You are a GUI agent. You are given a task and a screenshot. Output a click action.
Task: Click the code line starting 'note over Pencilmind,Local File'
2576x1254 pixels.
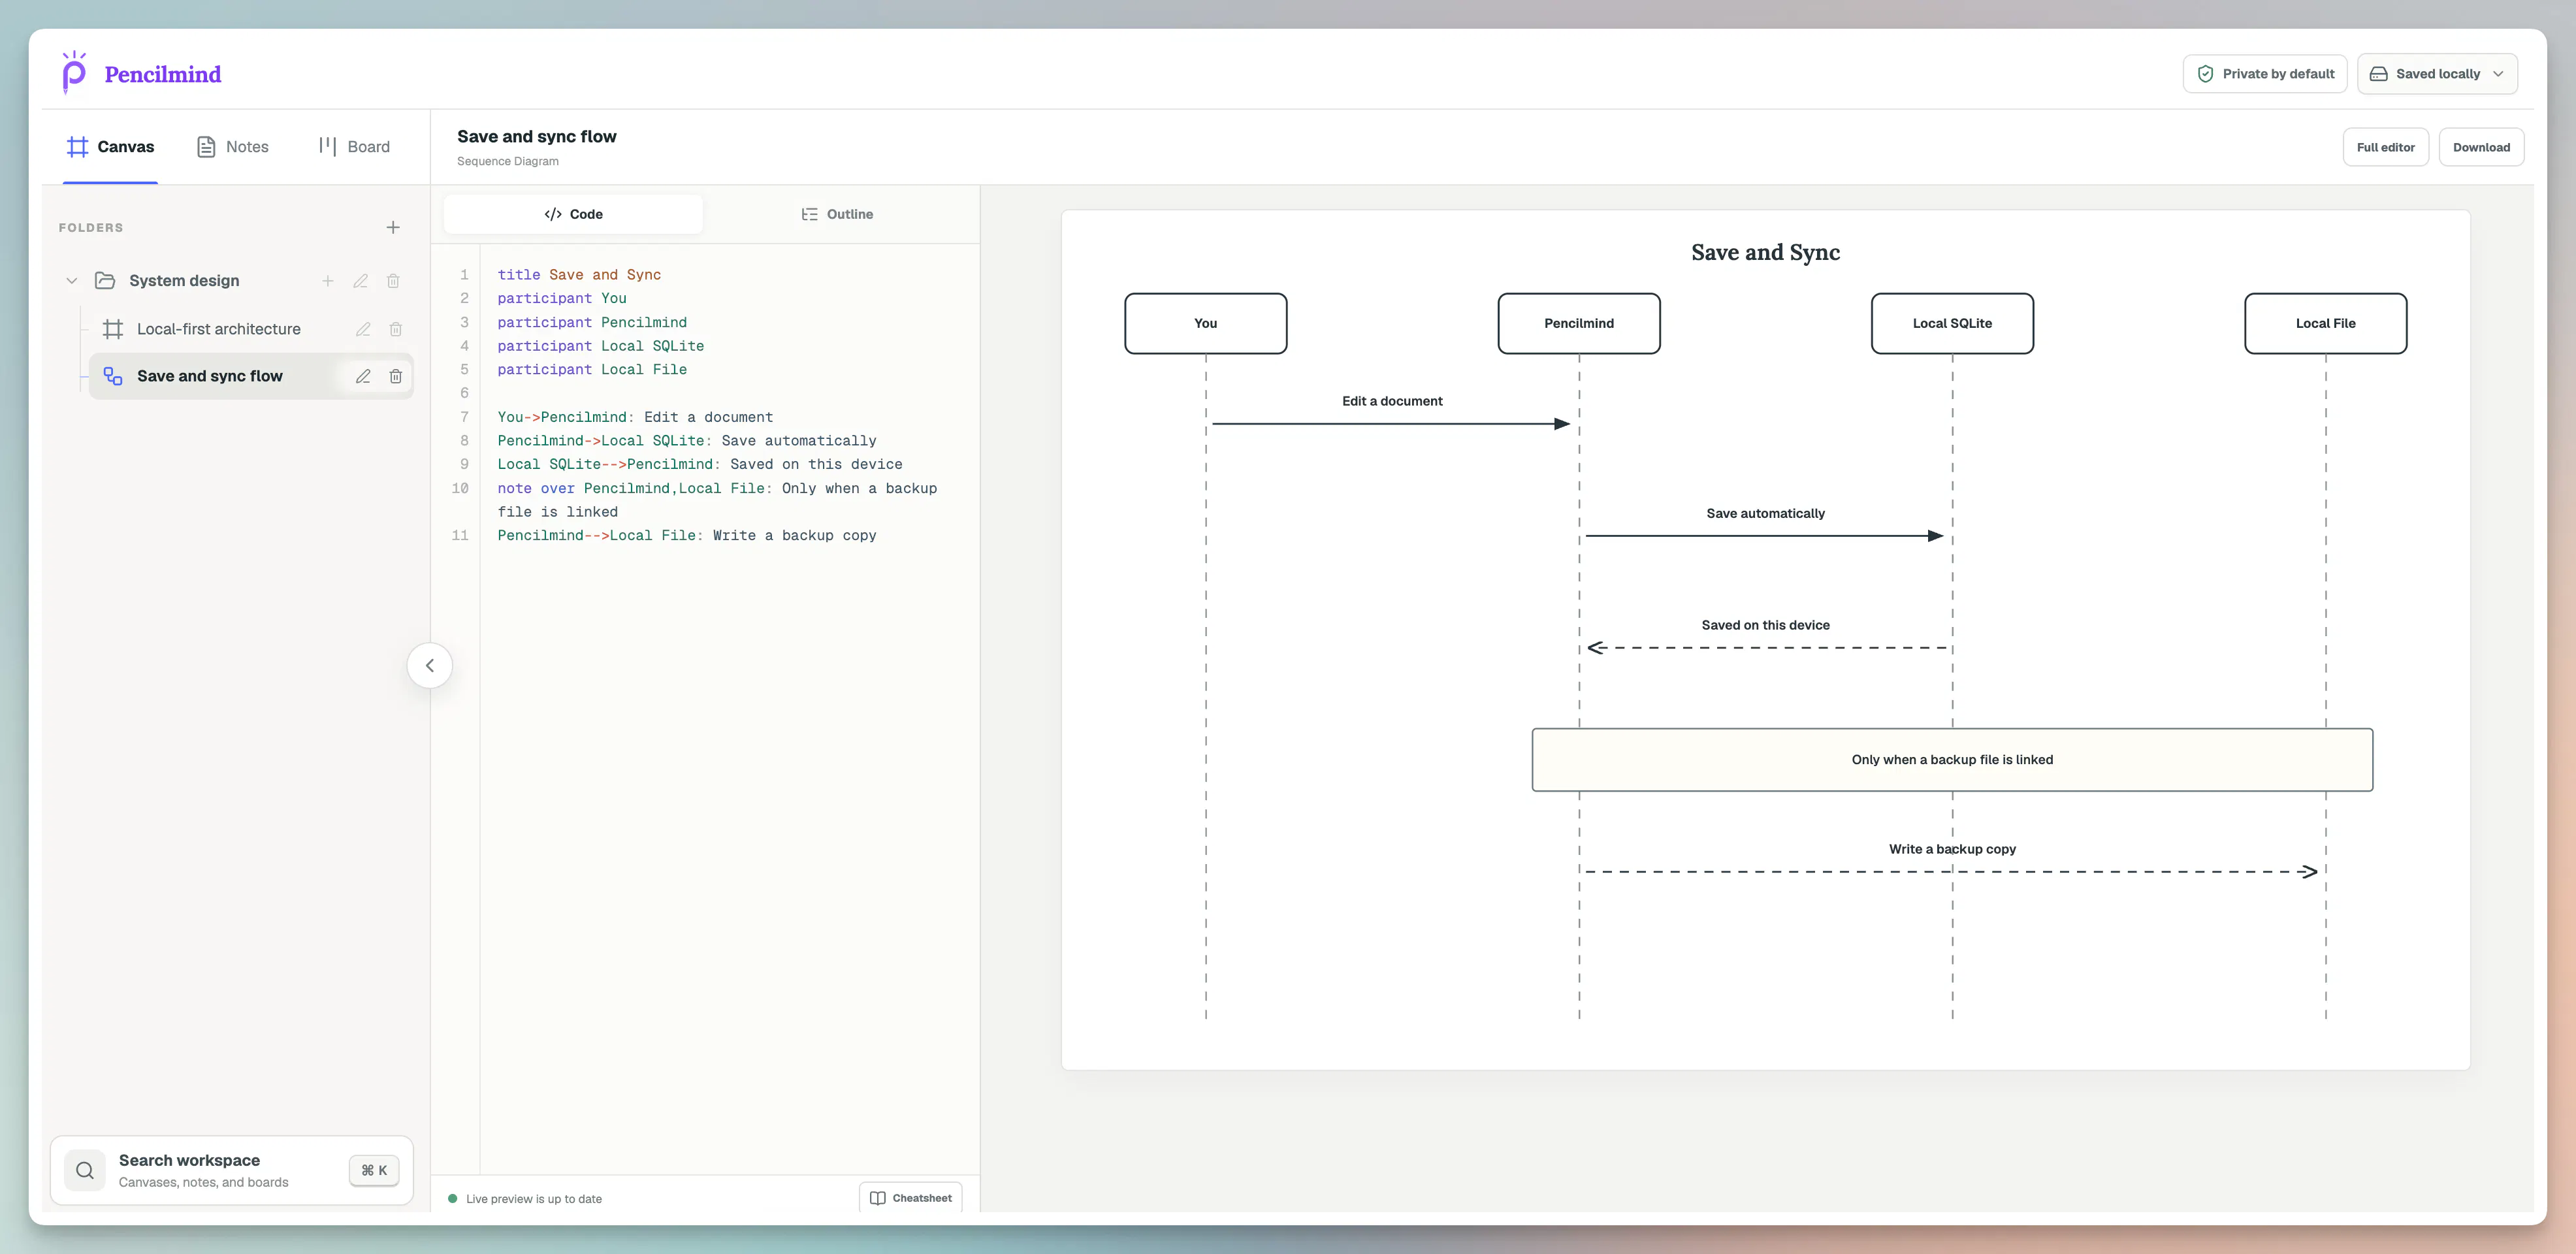(717, 500)
